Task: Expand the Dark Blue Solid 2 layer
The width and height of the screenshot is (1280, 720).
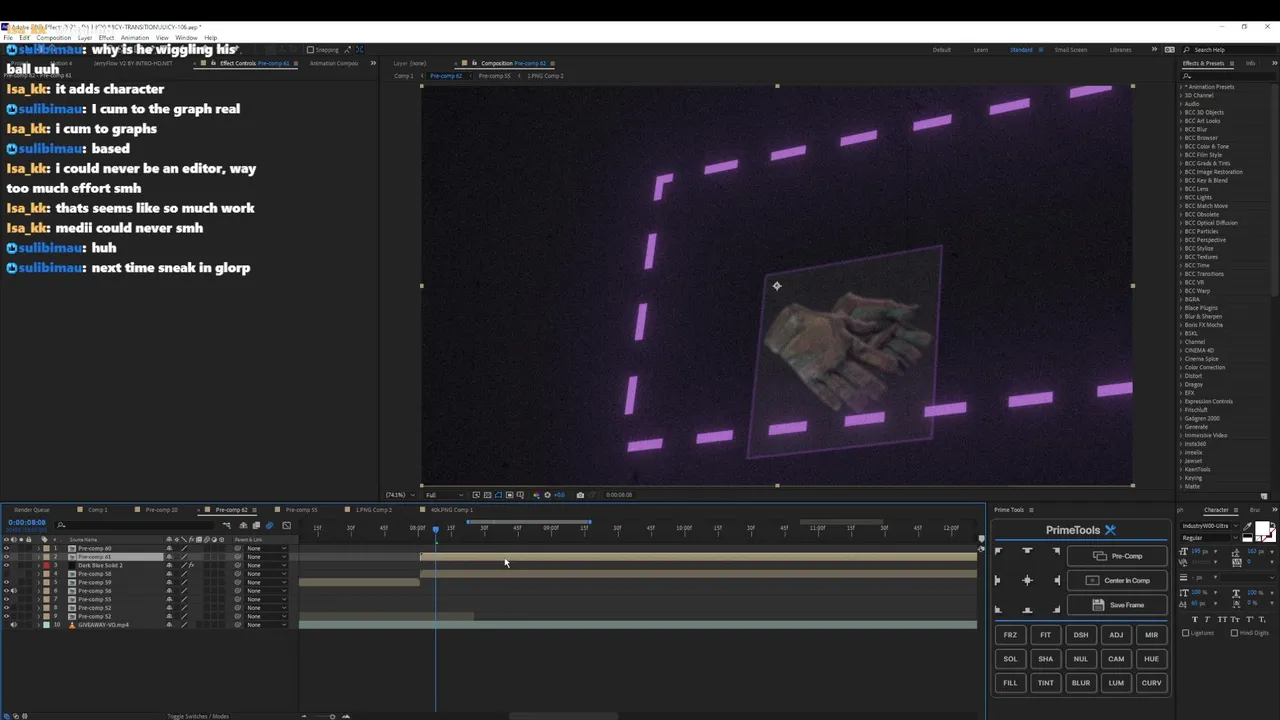Action: [39, 565]
